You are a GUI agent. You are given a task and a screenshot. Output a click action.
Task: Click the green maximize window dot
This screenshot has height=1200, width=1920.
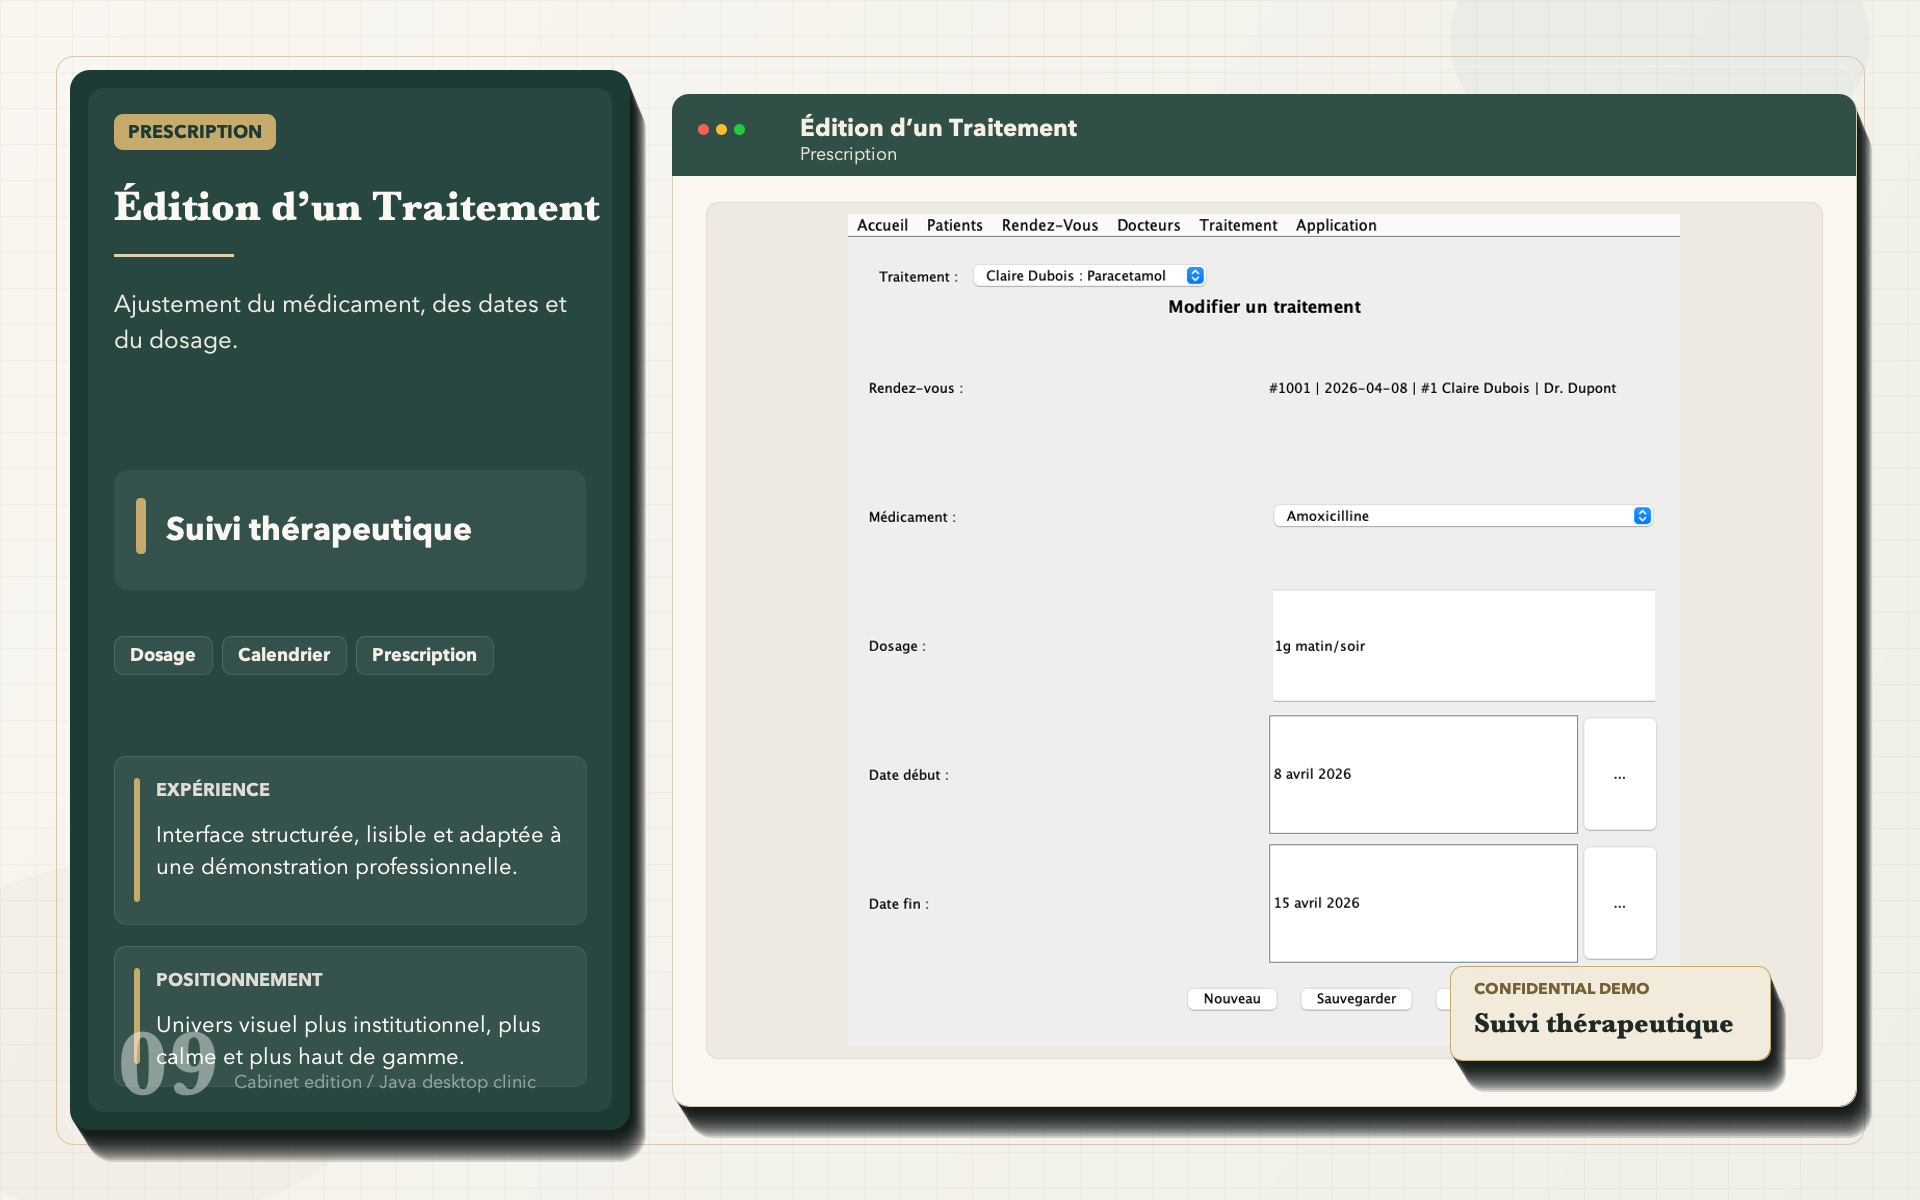coord(739,129)
